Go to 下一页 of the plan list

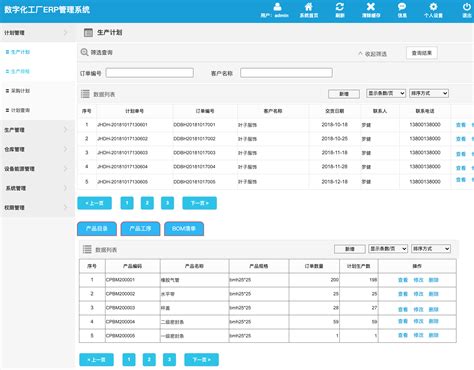pyautogui.click(x=199, y=203)
